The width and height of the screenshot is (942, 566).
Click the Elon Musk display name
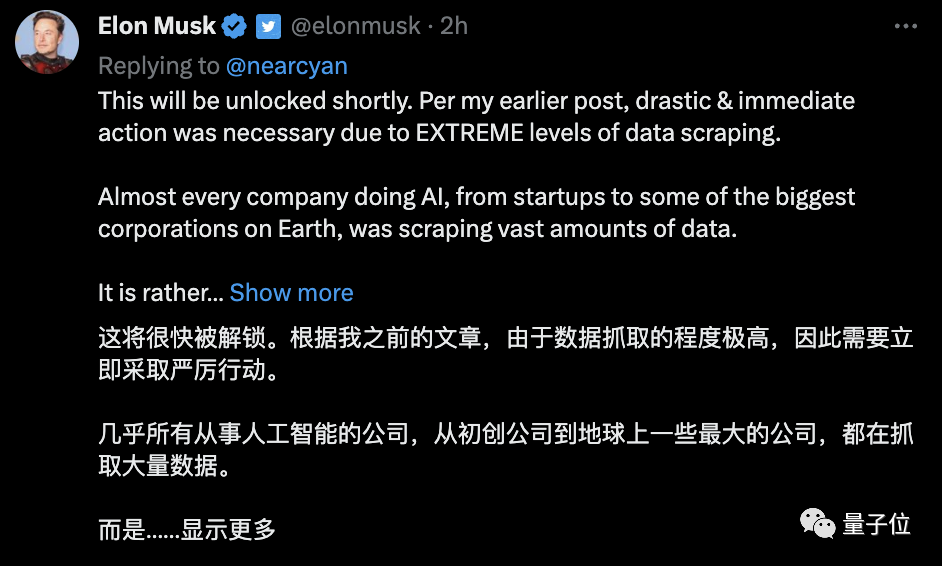coord(157,26)
